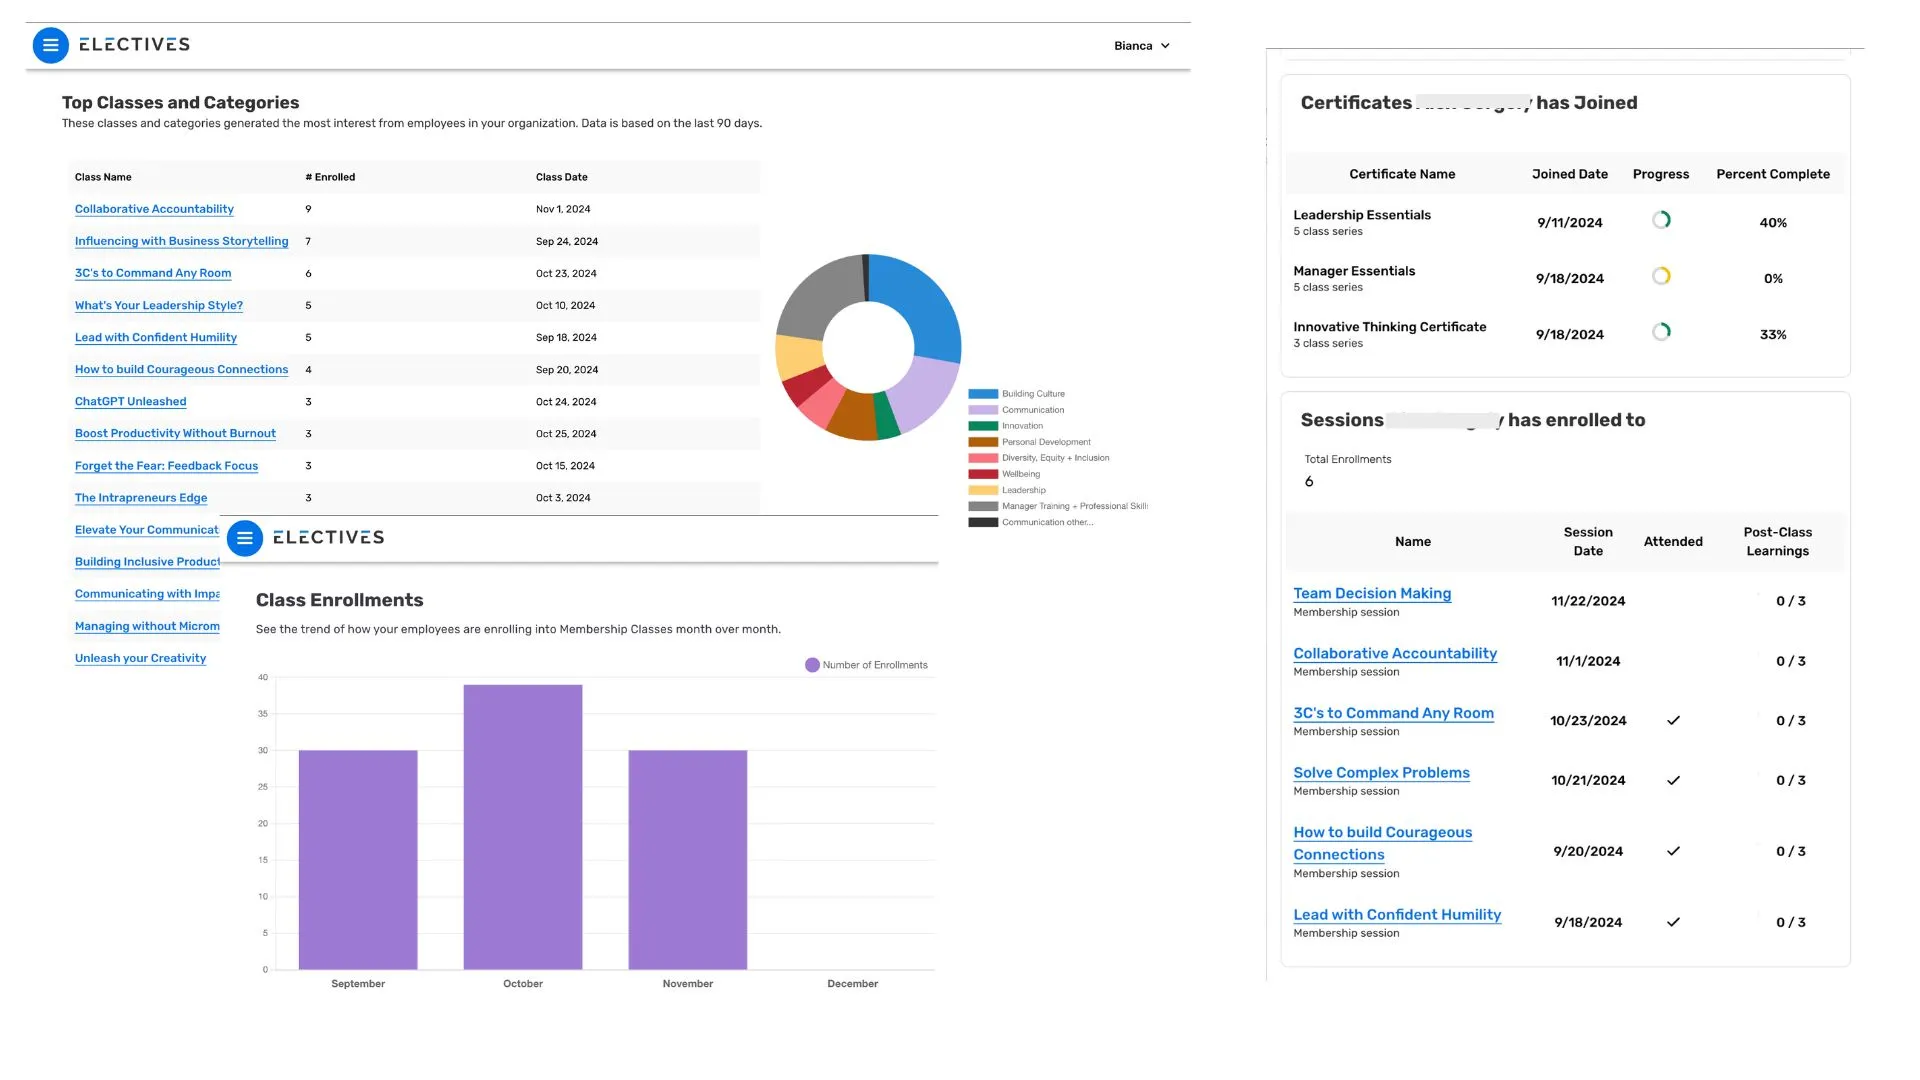Click the Joined Date column header
1920x1080 pixels.
1570,174
